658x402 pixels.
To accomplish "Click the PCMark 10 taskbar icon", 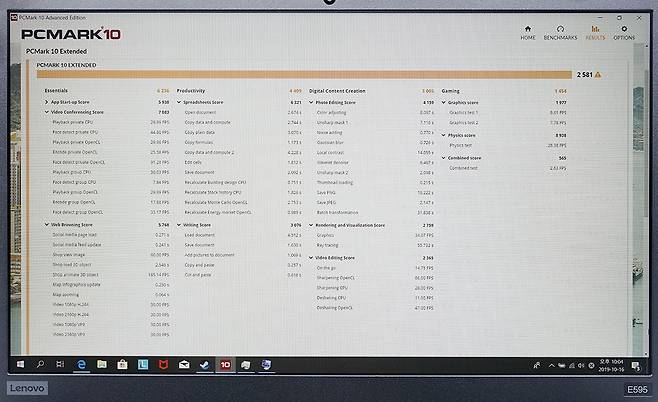I will tap(225, 365).
